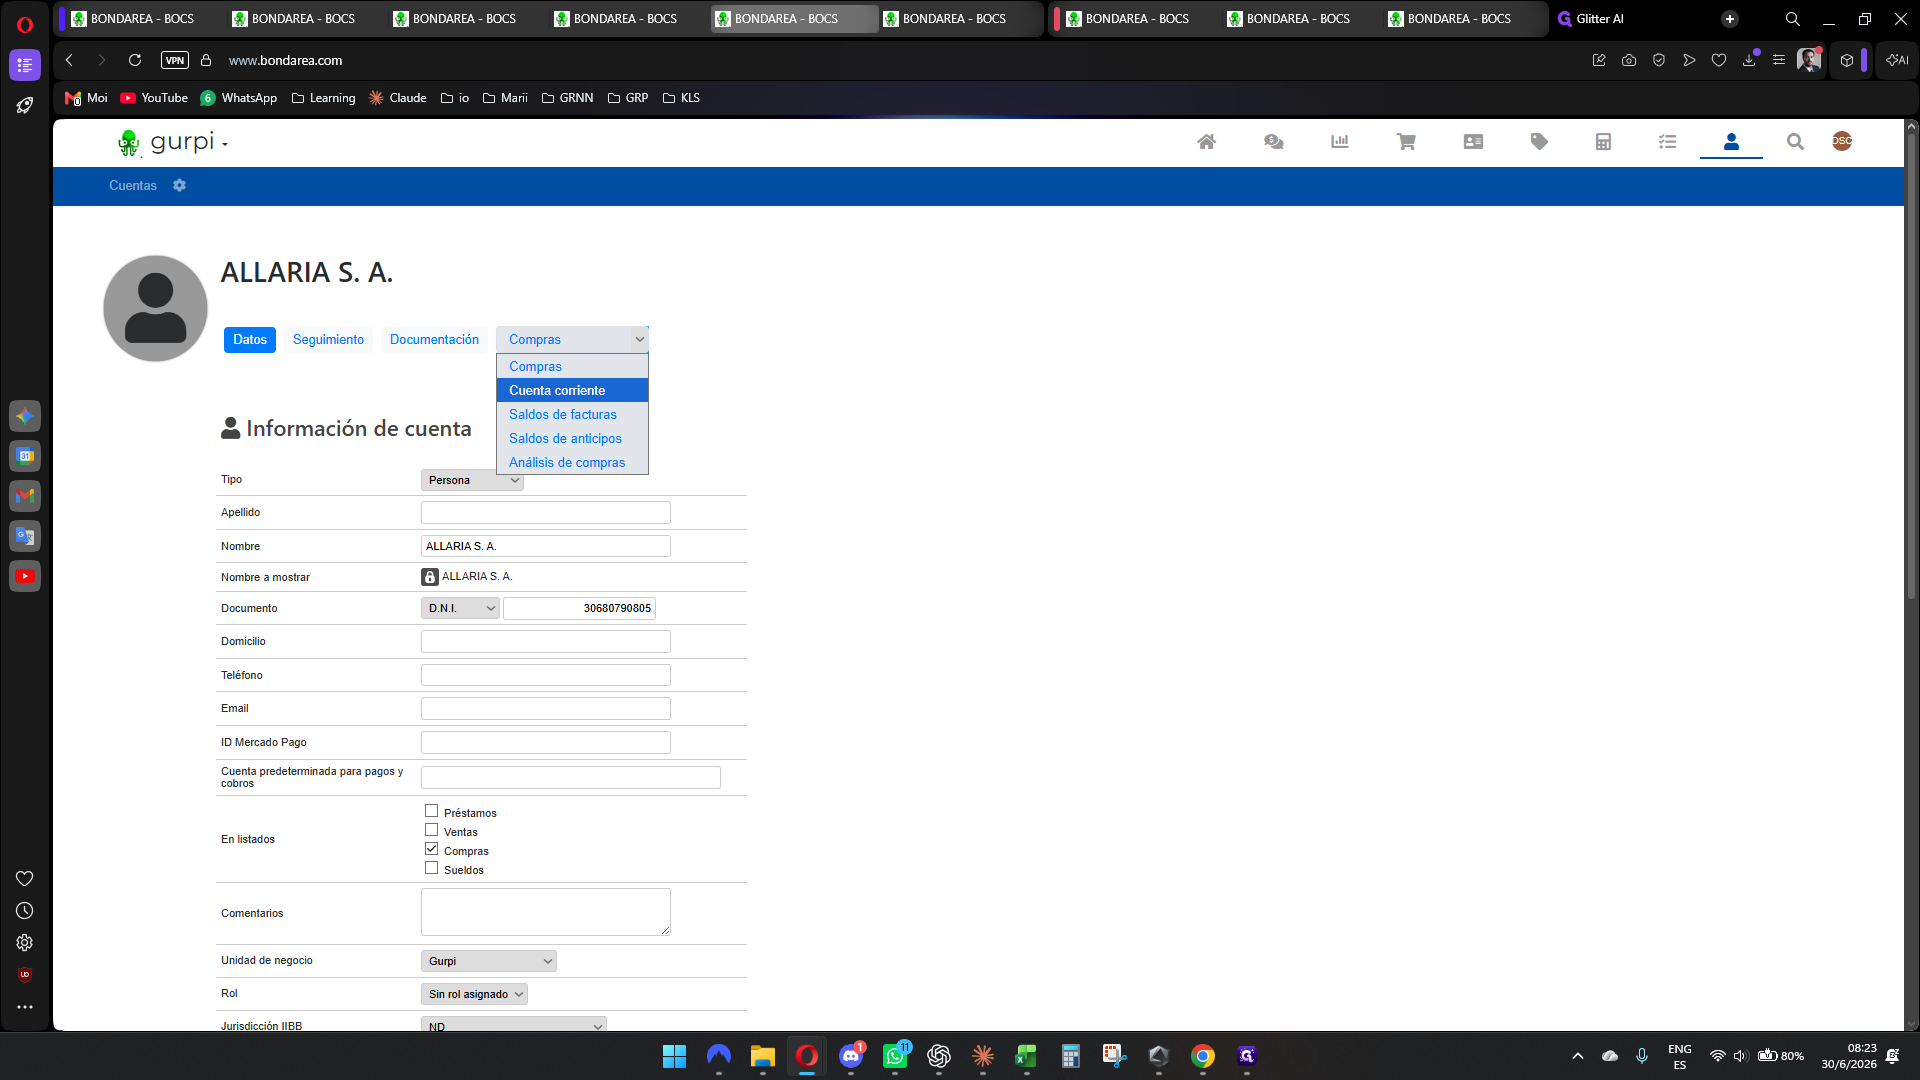Image resolution: width=1920 pixels, height=1080 pixels.
Task: Open the D.N.I. document type dropdown
Action: click(x=460, y=608)
